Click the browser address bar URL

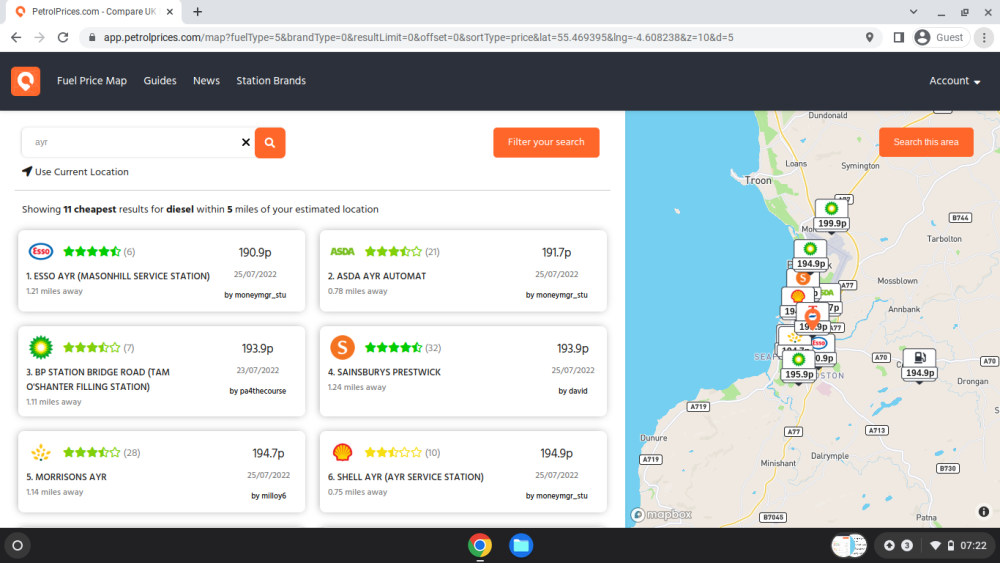pyautogui.click(x=418, y=38)
